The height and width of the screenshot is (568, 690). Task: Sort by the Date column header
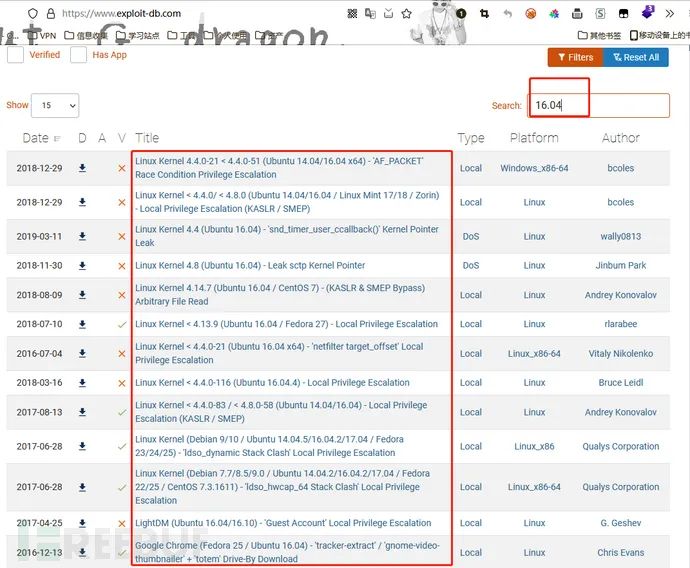tap(41, 138)
